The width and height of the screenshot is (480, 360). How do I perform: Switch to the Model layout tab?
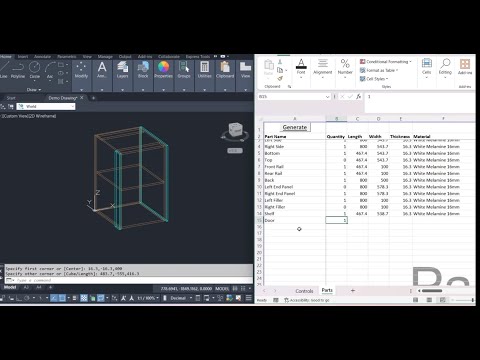tap(10, 287)
